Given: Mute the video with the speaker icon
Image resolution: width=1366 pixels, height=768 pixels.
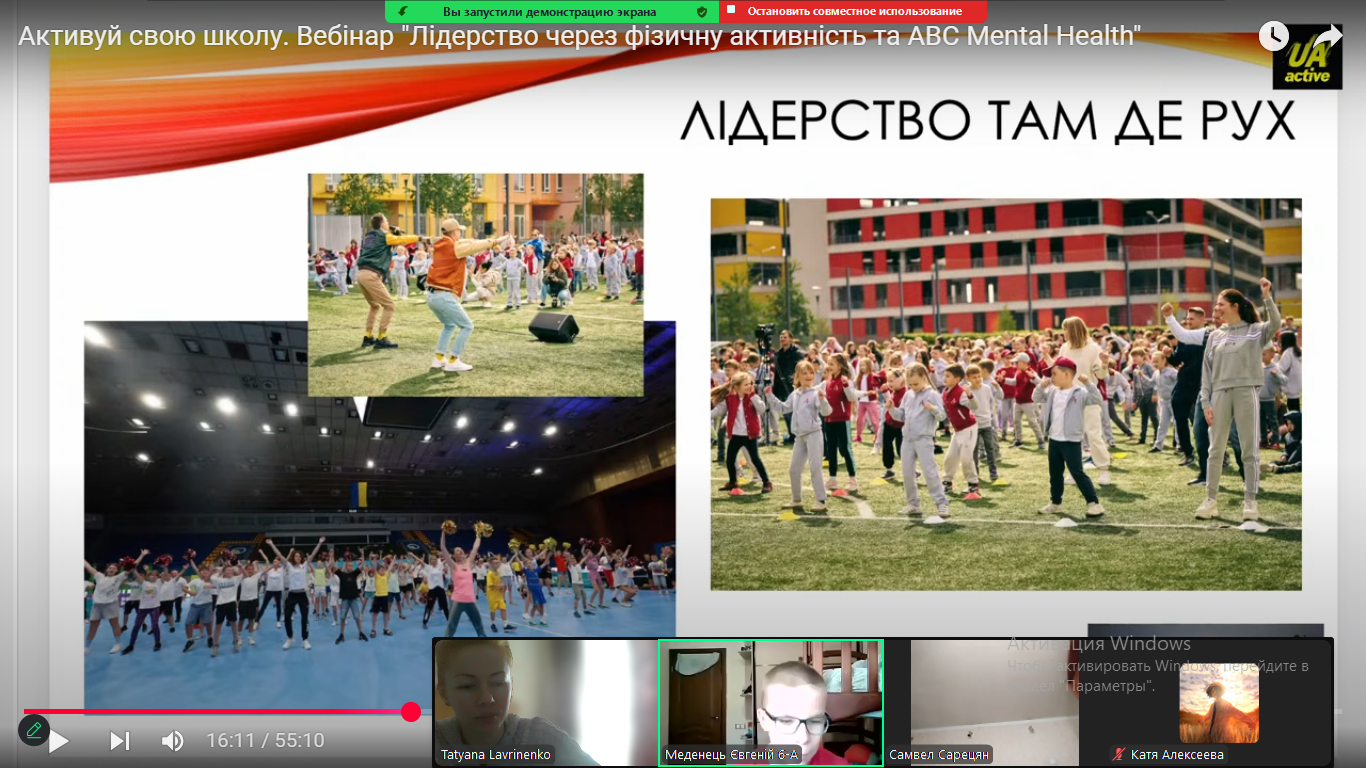Looking at the screenshot, I should [173, 741].
